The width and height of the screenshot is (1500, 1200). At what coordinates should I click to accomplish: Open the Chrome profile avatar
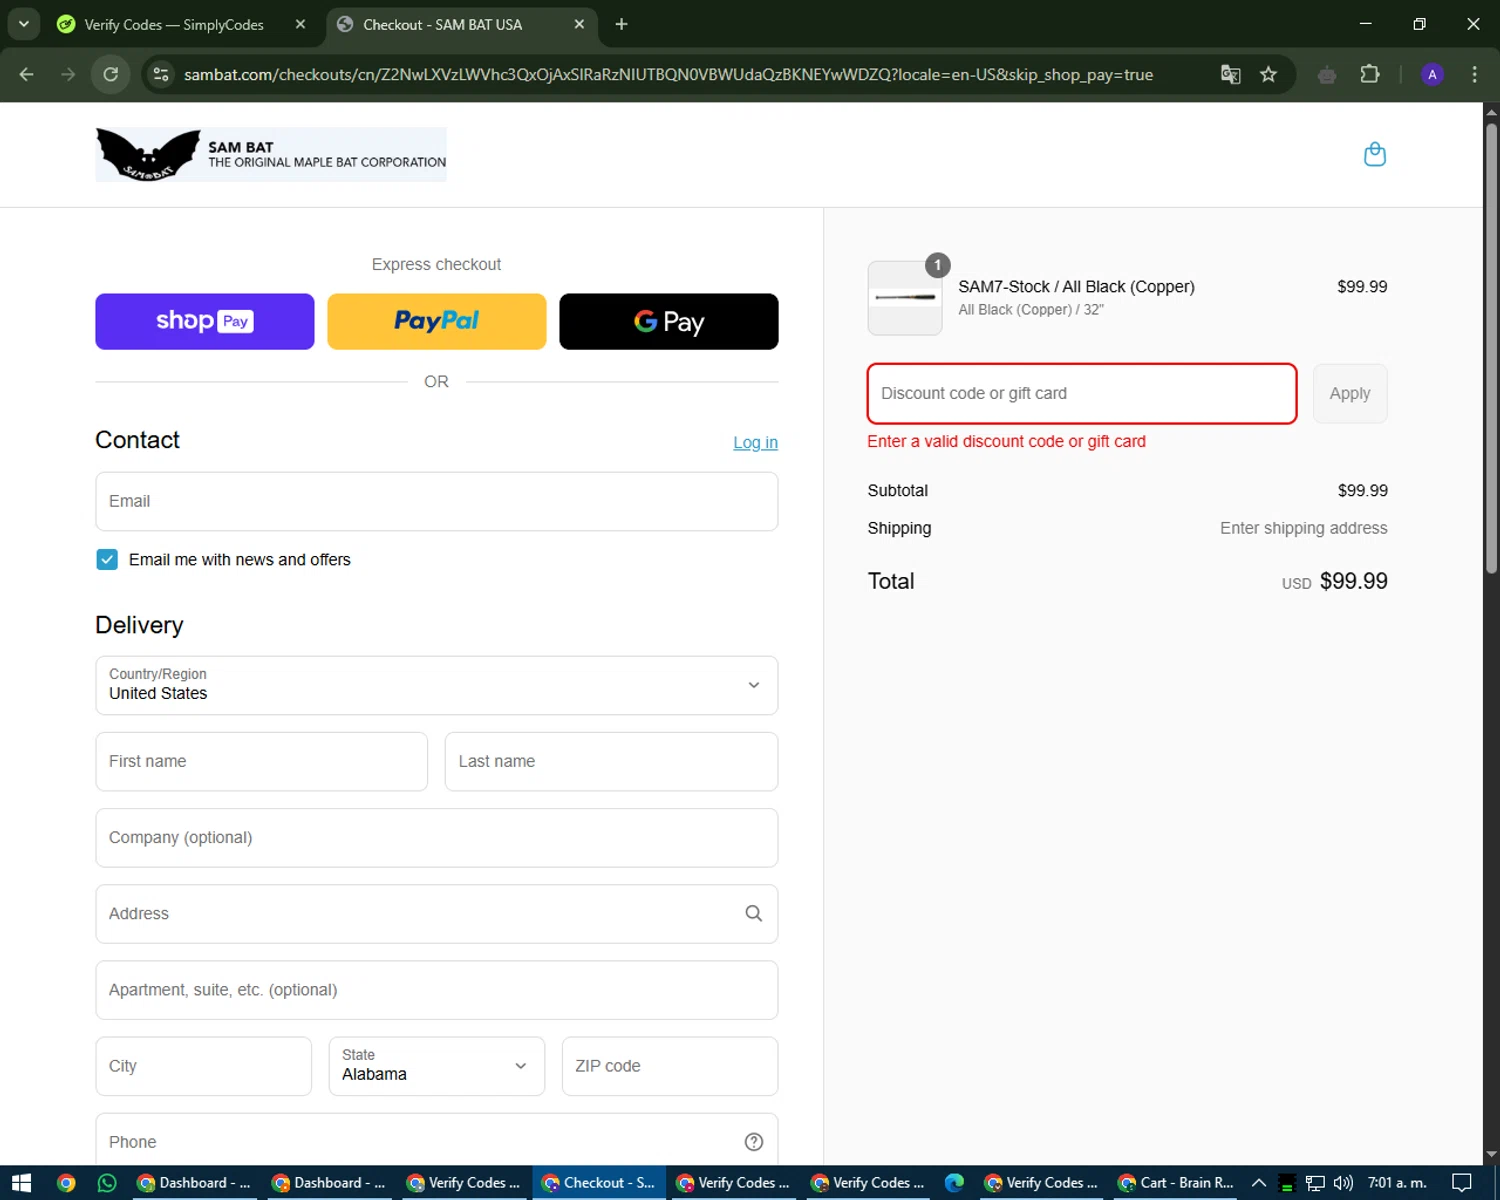pyautogui.click(x=1432, y=74)
